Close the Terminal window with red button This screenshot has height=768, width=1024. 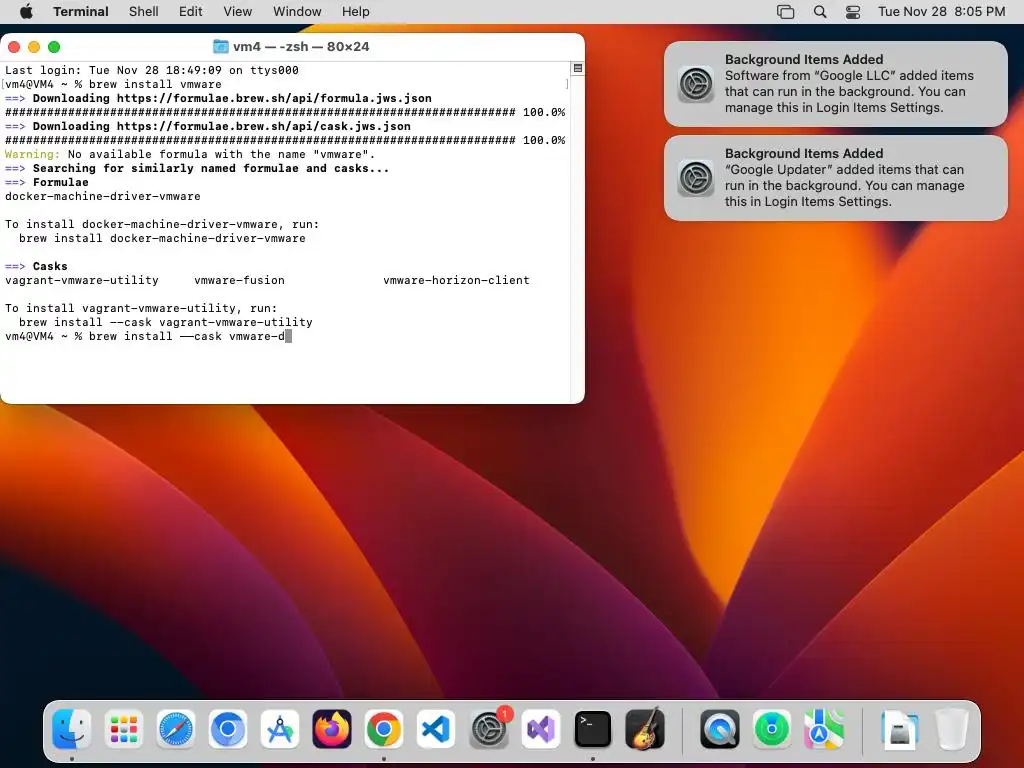(14, 46)
